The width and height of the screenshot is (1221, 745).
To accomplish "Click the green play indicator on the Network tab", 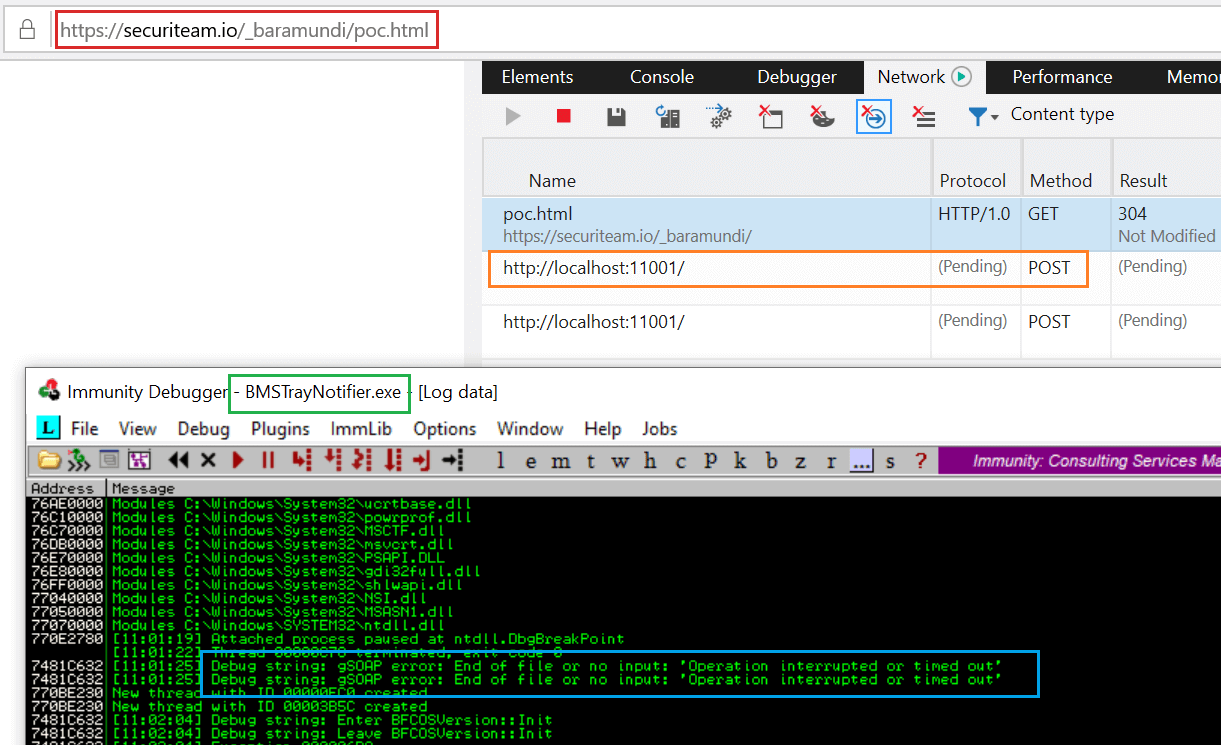I will 961,77.
